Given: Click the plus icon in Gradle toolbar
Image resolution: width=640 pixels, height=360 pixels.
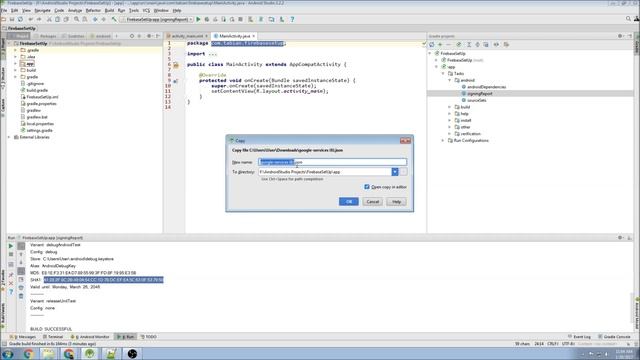Looking at the screenshot, I should click(440, 44).
